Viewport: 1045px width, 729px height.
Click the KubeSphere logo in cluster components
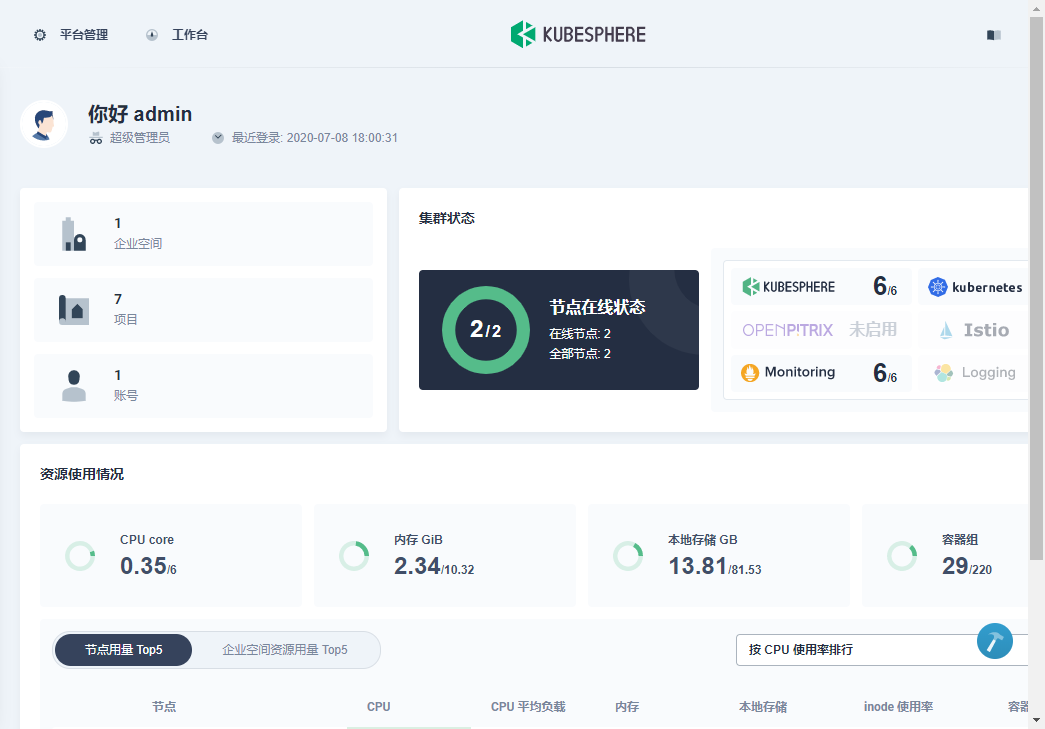[x=788, y=287]
